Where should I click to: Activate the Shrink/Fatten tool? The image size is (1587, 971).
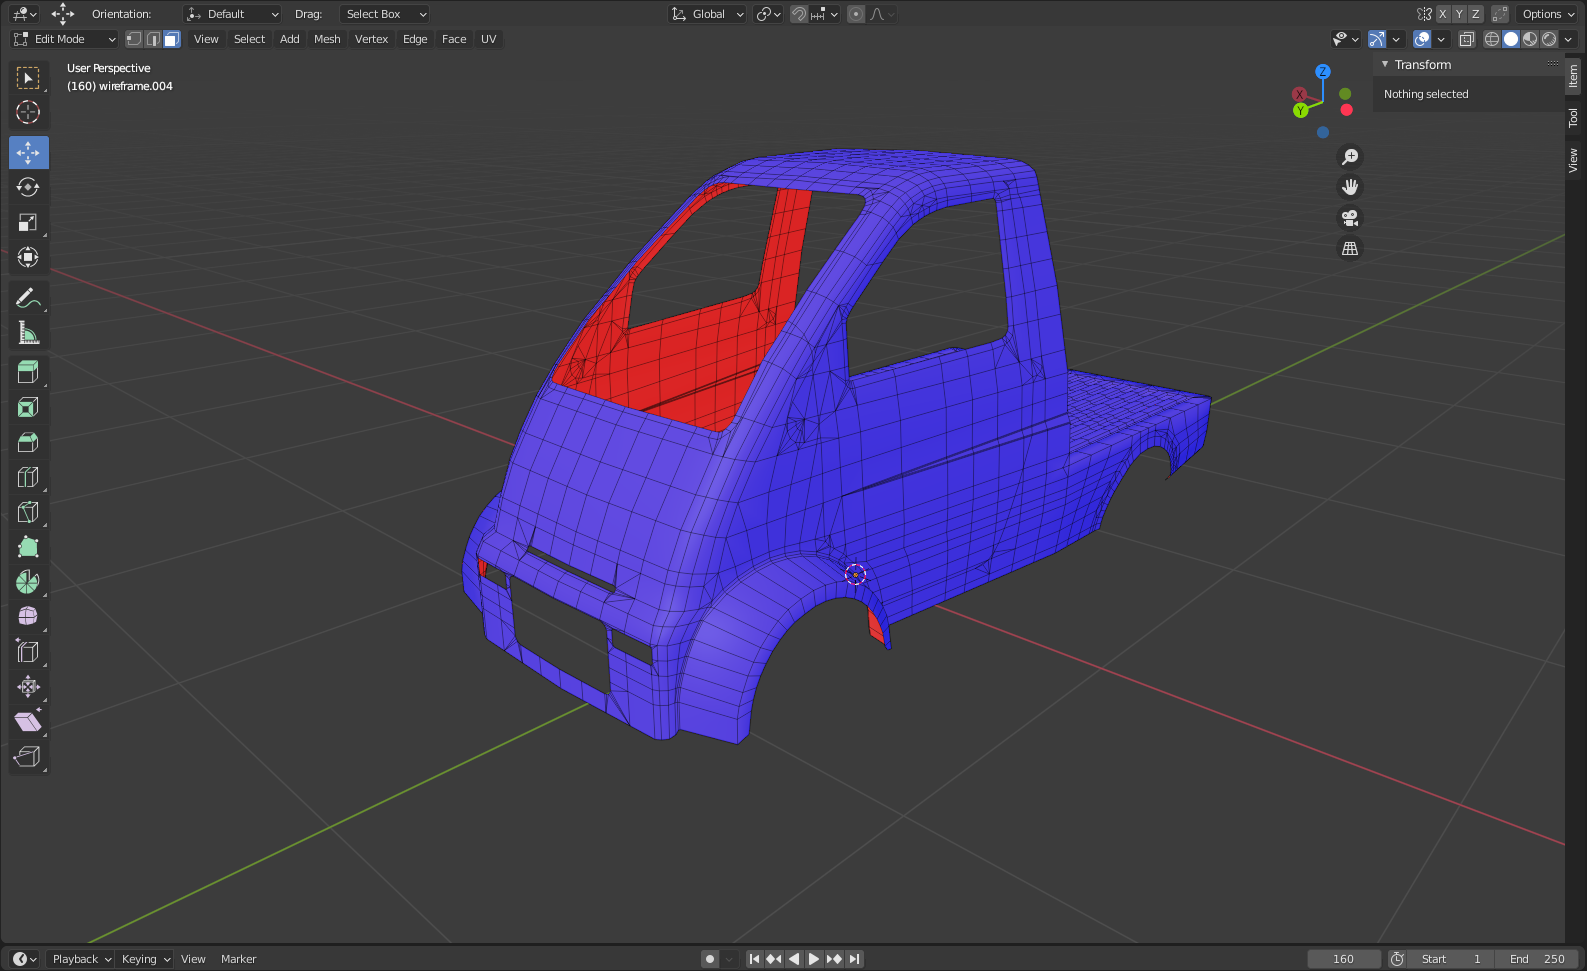click(28, 687)
